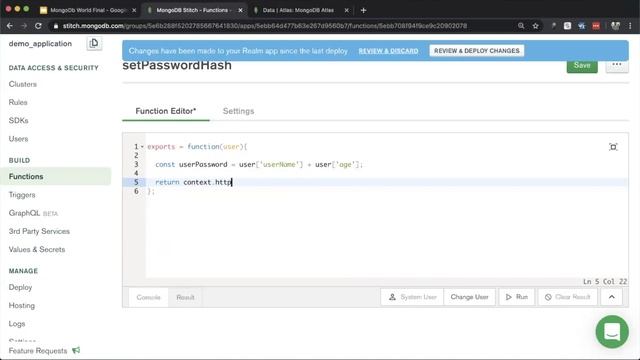The height and width of the screenshot is (360, 640).
Task: Open Logs in the sidebar
Action: pos(17,324)
